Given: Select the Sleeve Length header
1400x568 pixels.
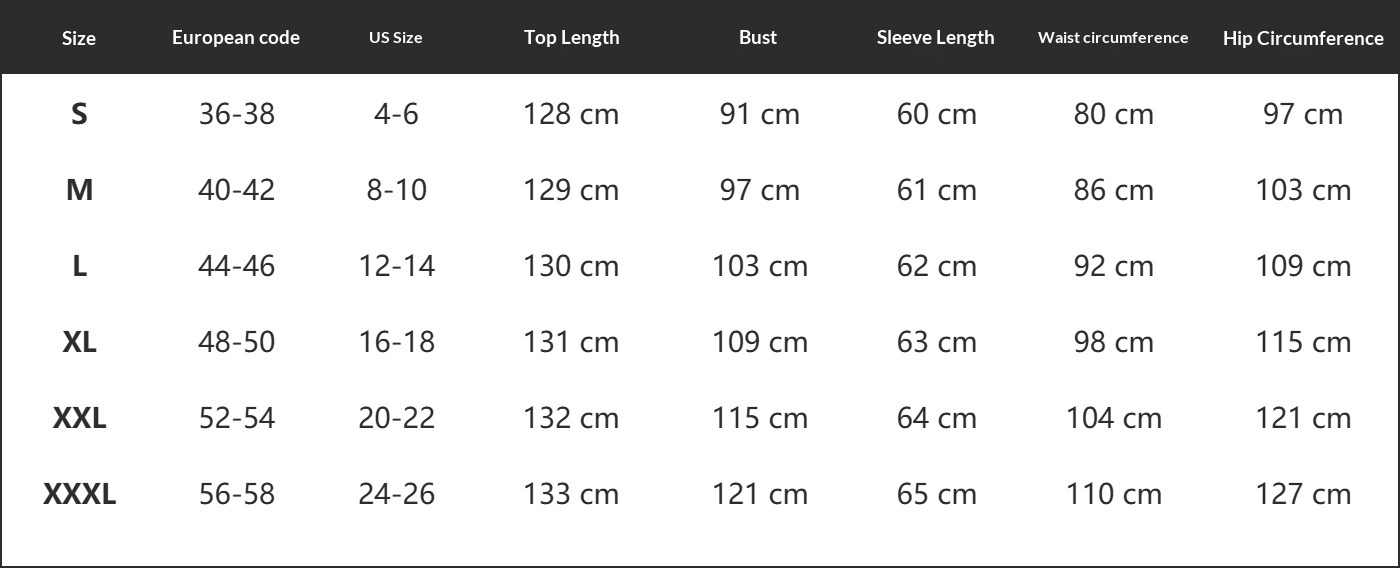Looking at the screenshot, I should click(x=936, y=38).
